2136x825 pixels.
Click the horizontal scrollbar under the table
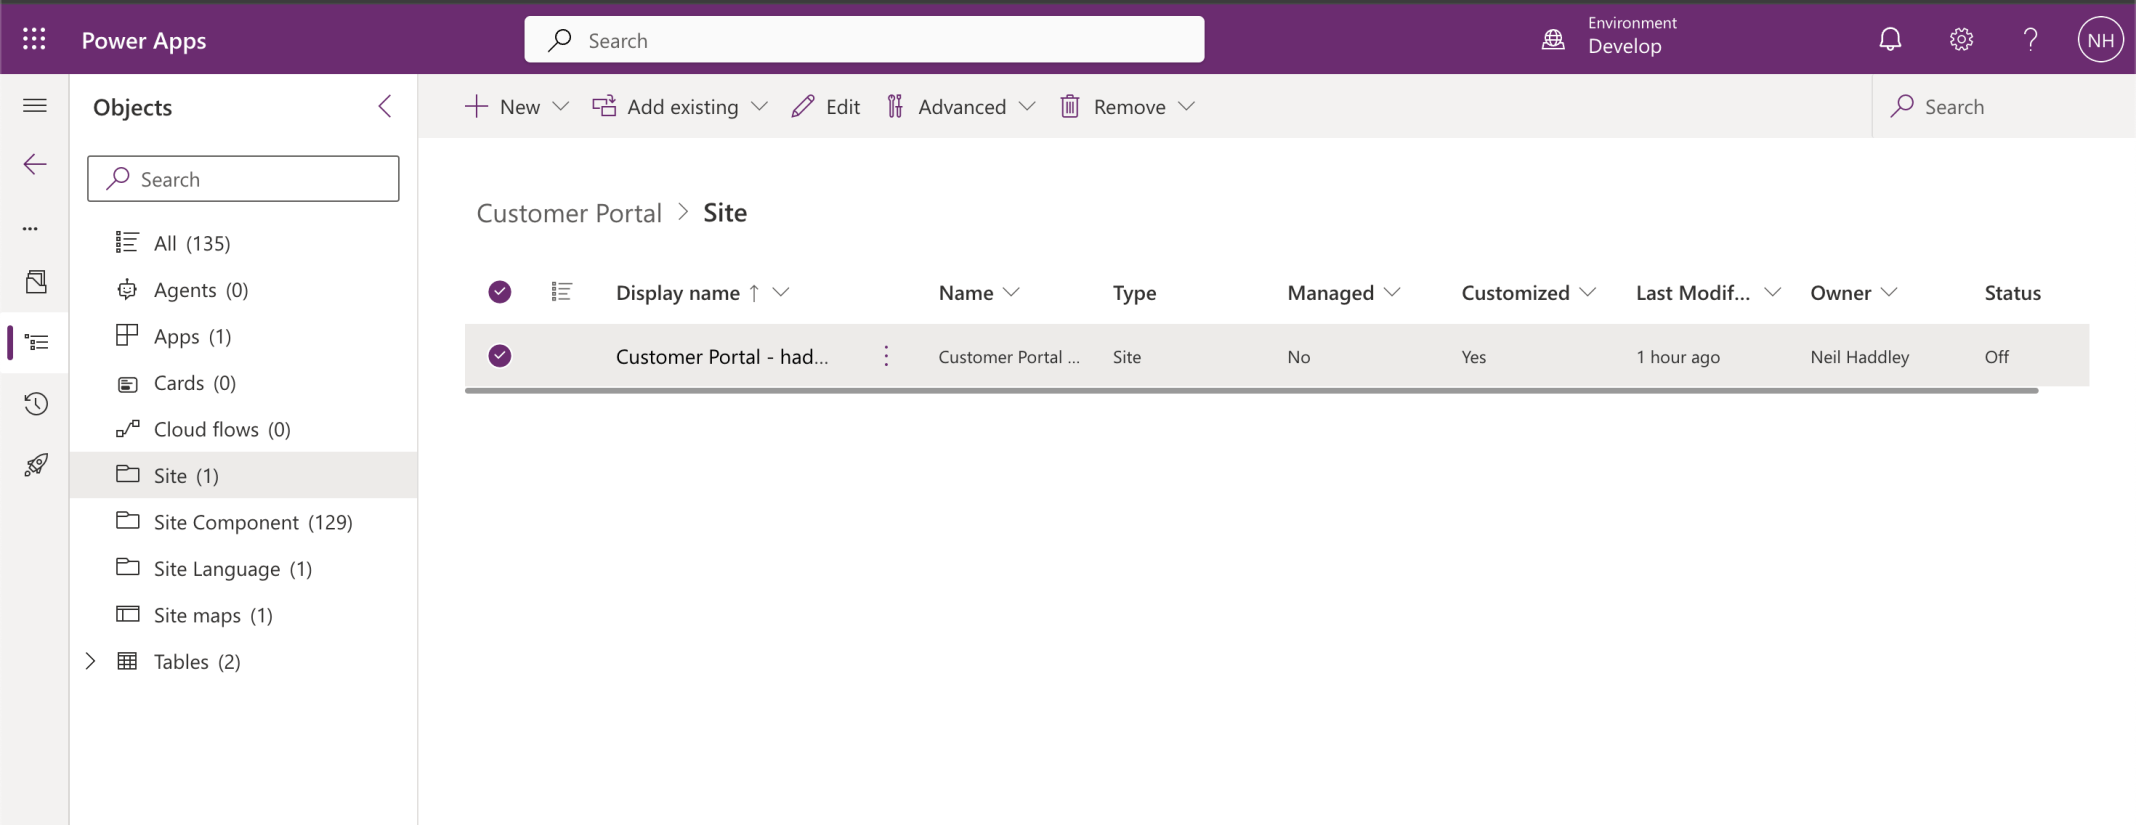point(1250,391)
